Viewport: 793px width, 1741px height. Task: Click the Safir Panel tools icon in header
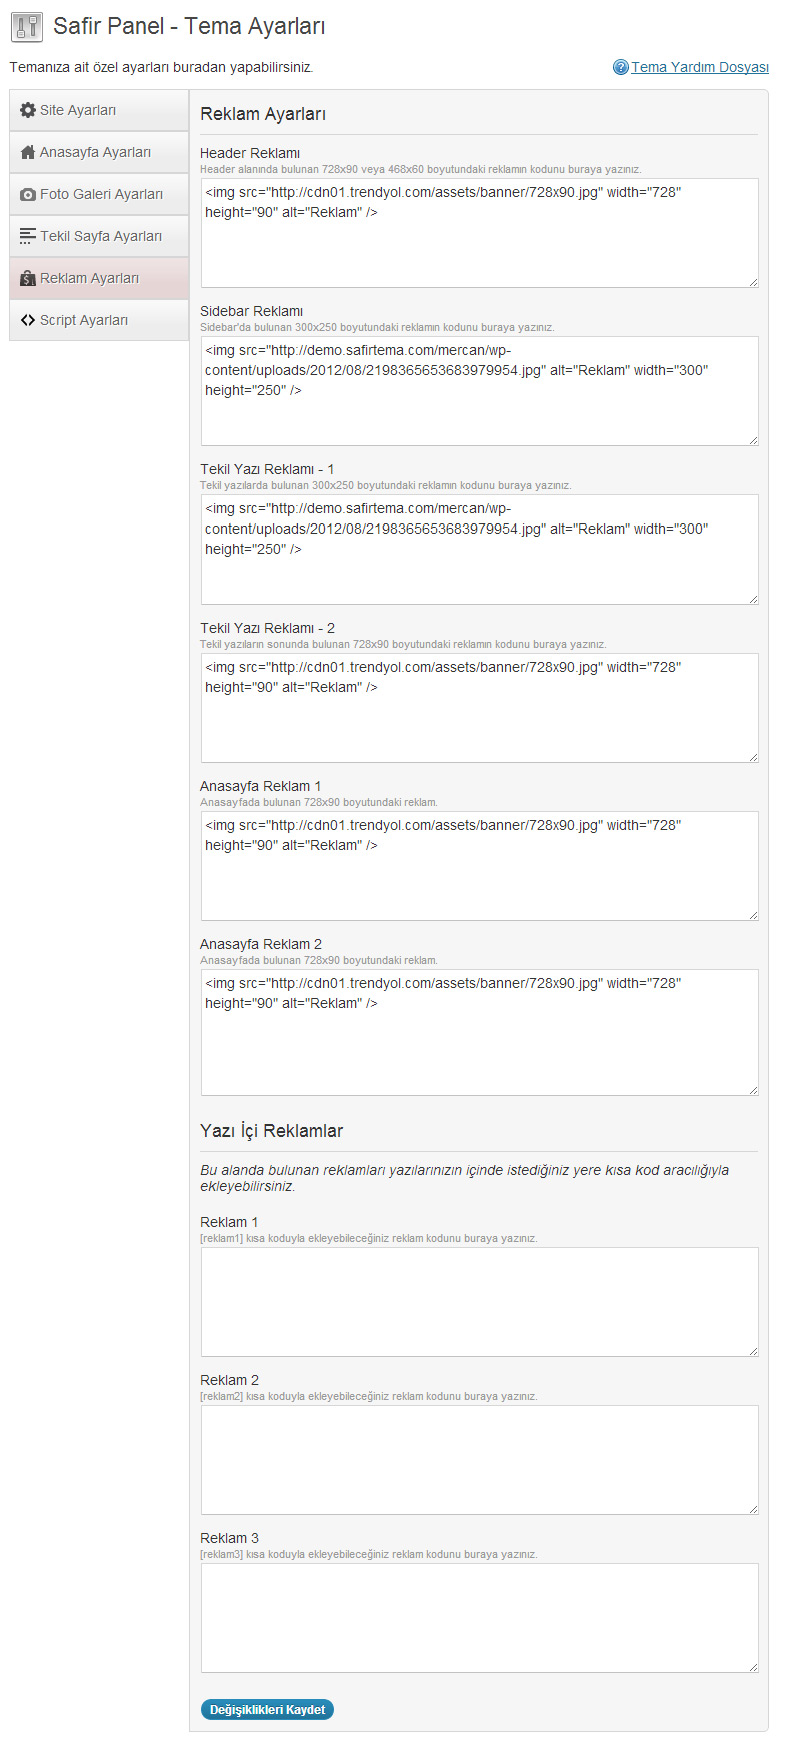click(x=27, y=27)
